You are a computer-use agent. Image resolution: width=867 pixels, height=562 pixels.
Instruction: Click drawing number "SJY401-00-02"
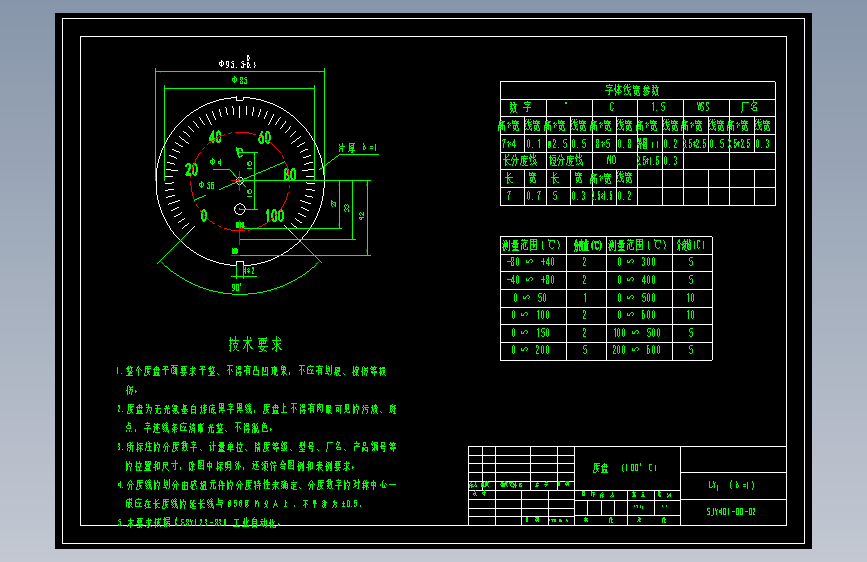coord(731,512)
